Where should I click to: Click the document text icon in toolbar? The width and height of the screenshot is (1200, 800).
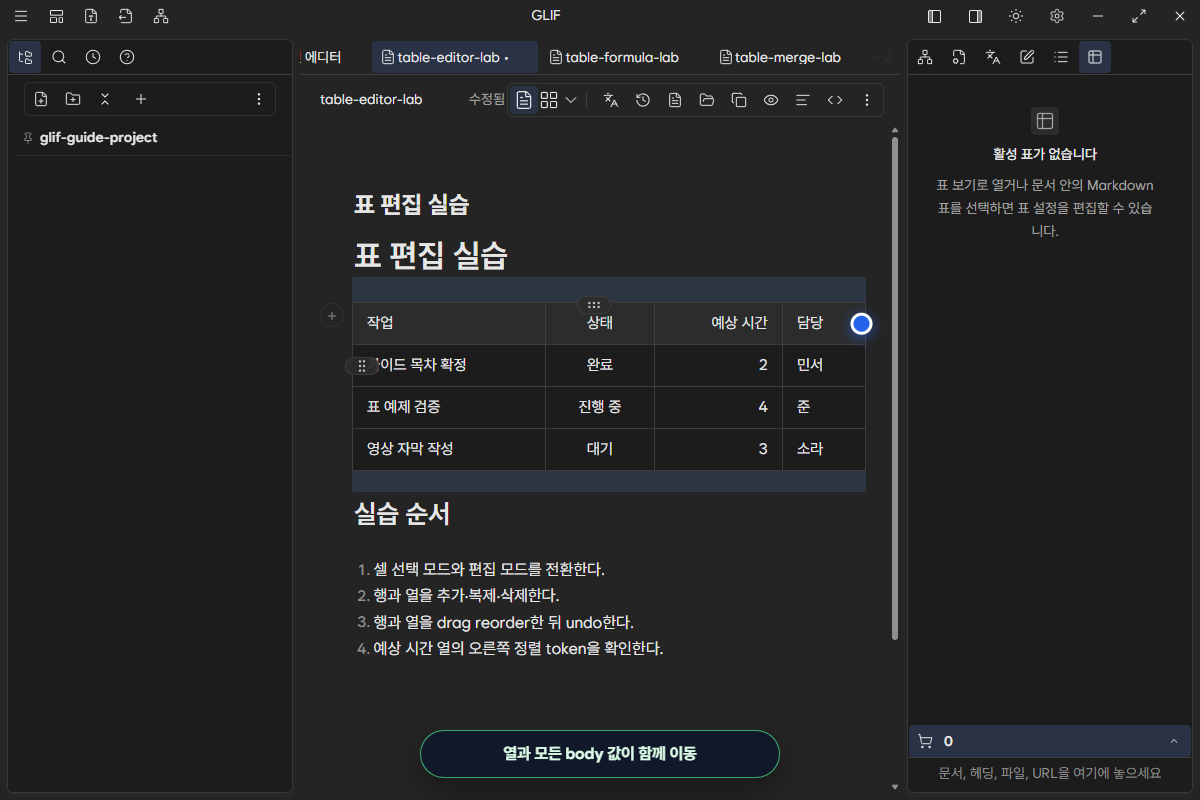675,100
